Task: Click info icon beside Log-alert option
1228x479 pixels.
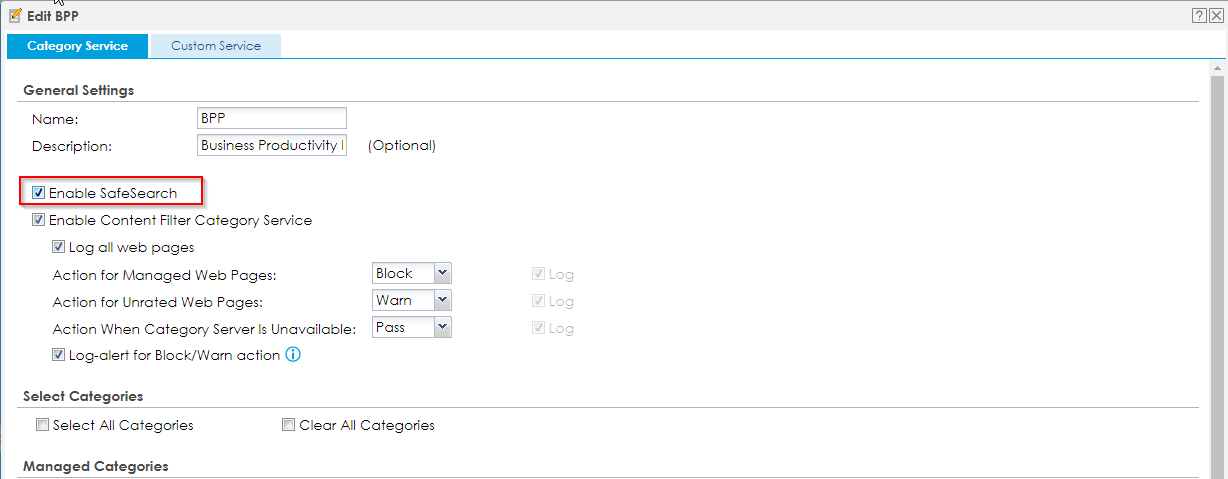Action: point(293,355)
